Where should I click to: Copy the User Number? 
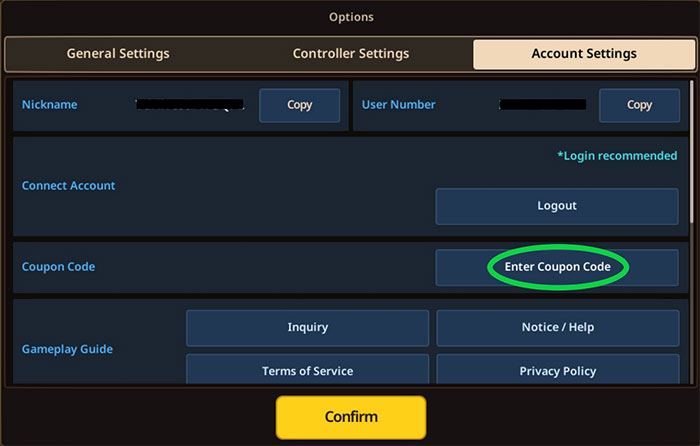[x=639, y=105]
